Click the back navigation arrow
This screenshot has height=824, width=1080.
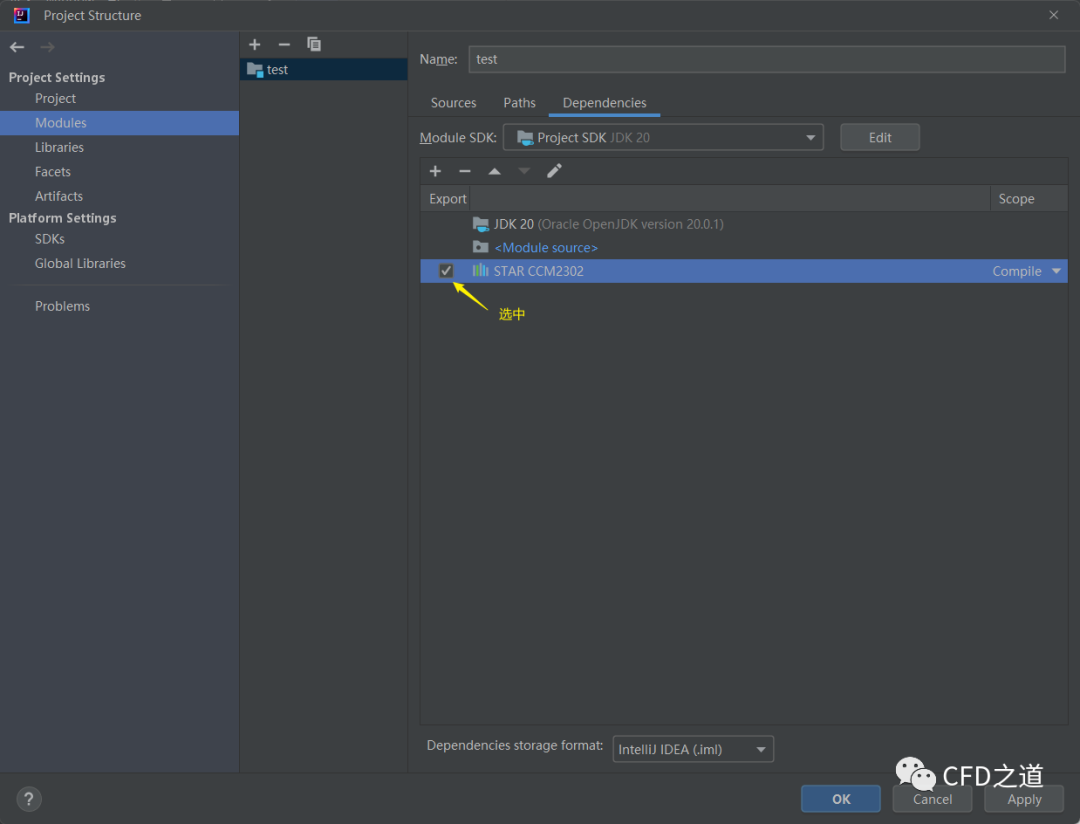17,47
